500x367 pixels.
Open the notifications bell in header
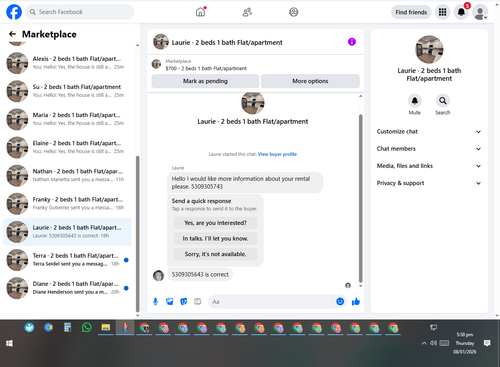[461, 12]
